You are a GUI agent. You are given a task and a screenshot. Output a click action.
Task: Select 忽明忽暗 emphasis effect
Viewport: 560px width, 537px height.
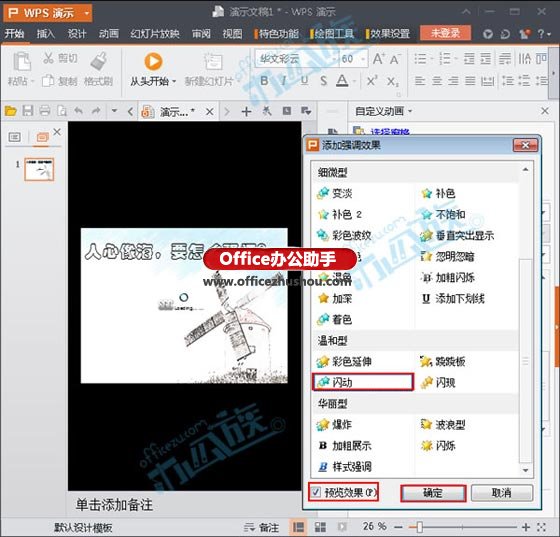pos(448,256)
